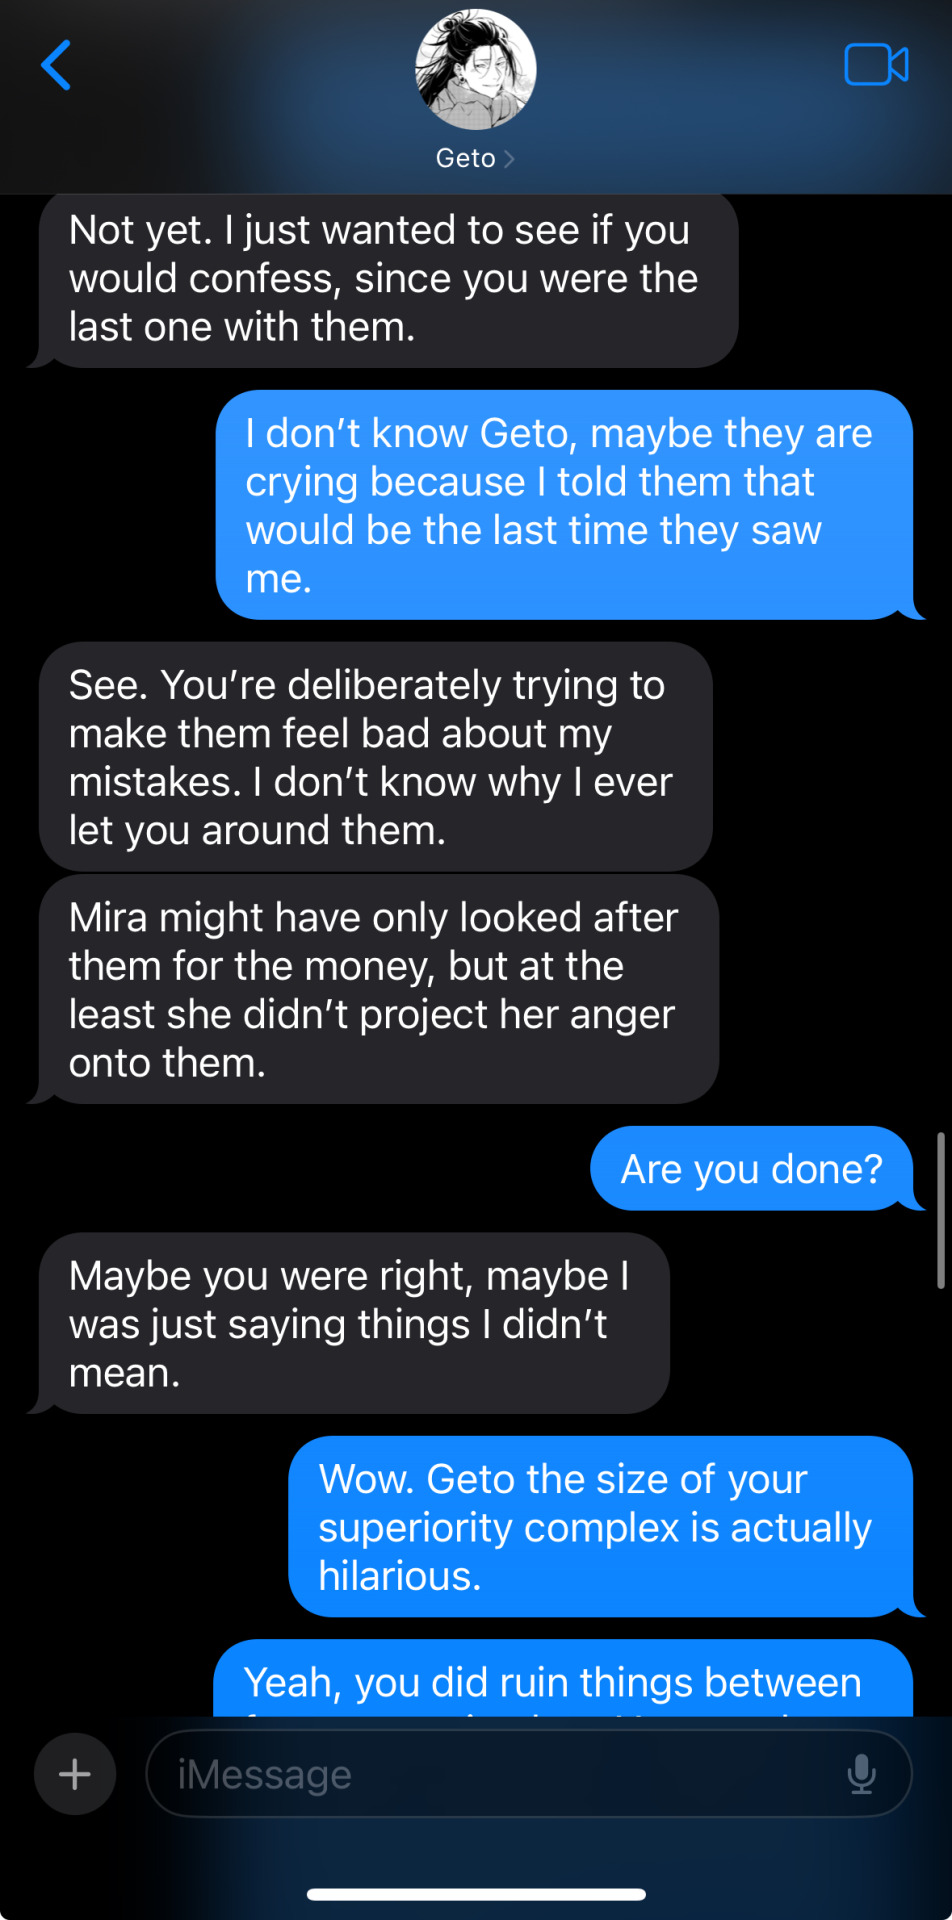This screenshot has height=1920, width=952.
Task: Tap the "Are you done?" message bubble
Action: 751,1169
